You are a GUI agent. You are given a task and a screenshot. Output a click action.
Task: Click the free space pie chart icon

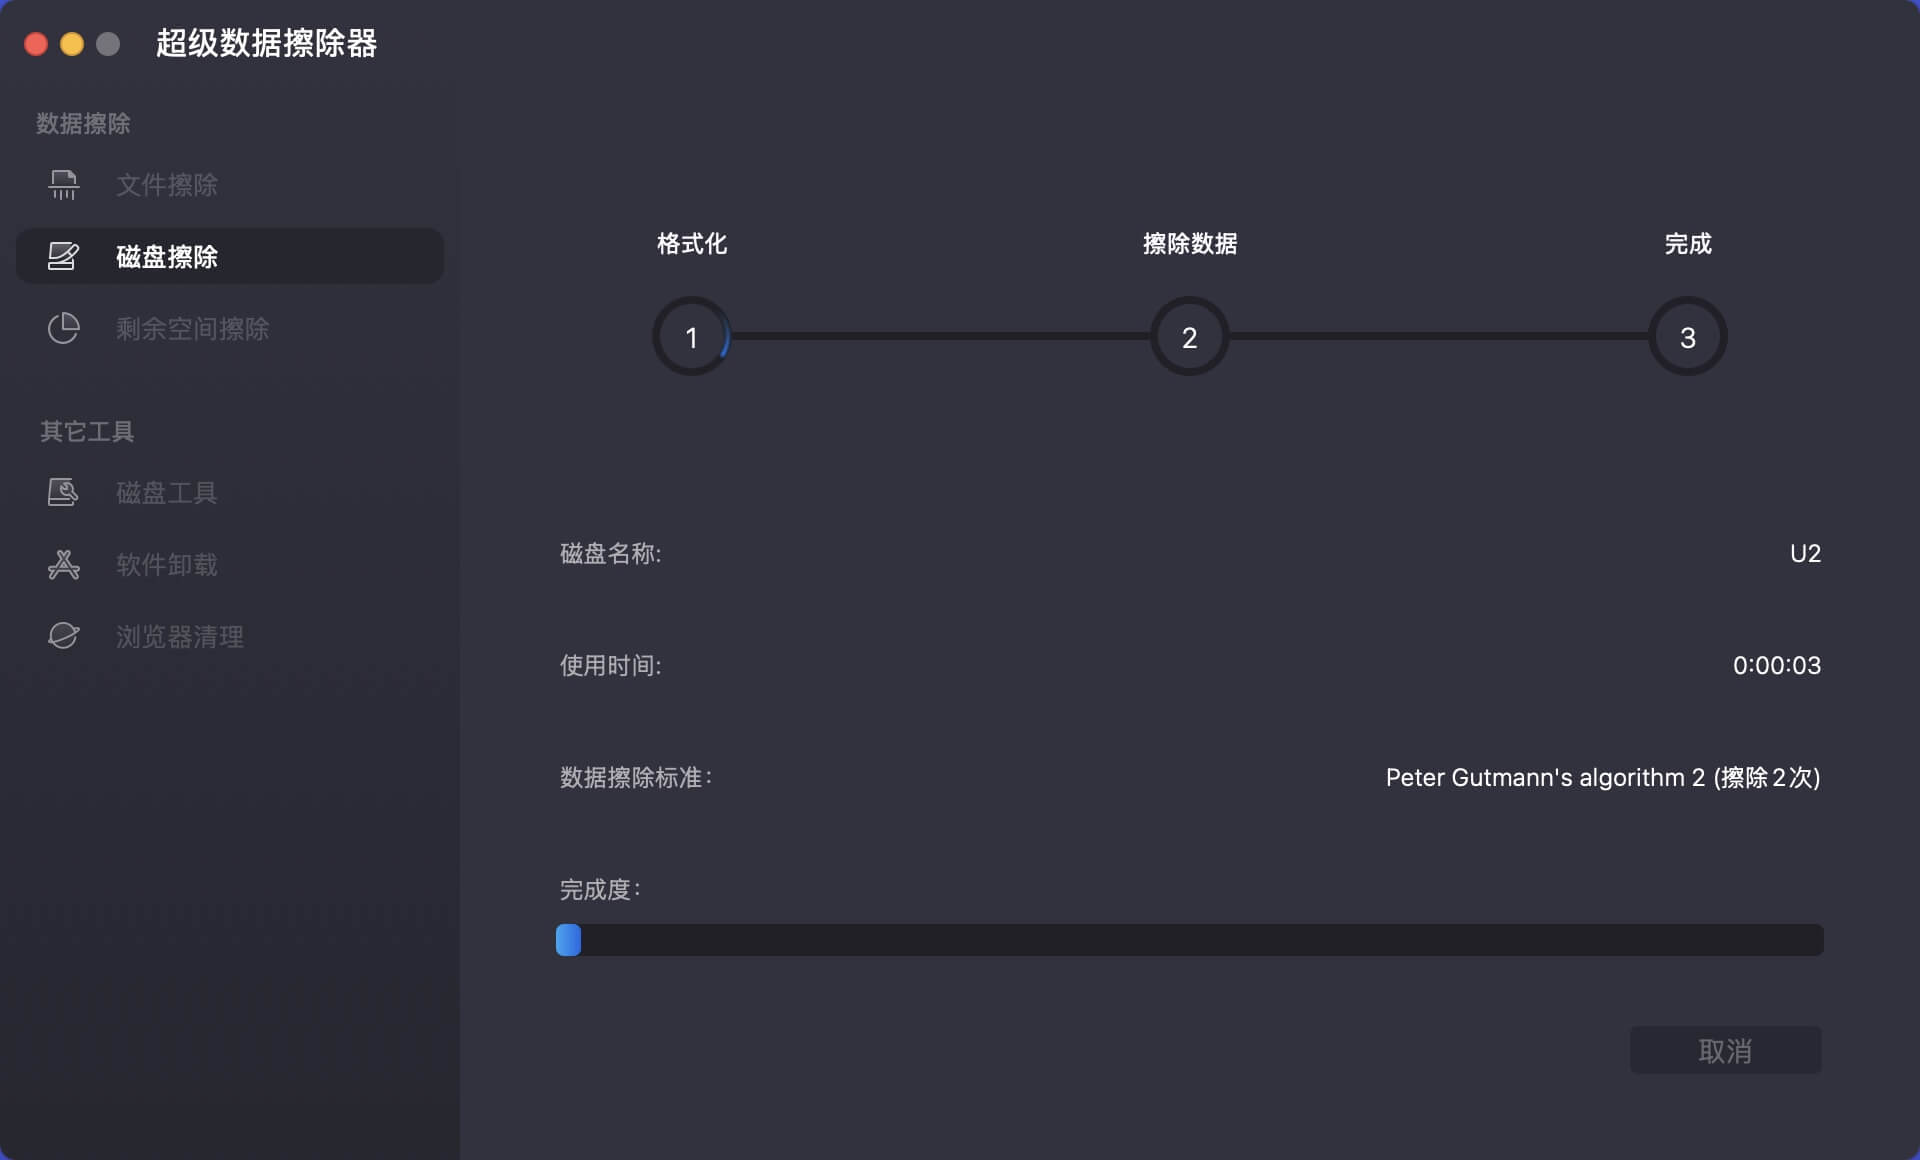pyautogui.click(x=63, y=328)
